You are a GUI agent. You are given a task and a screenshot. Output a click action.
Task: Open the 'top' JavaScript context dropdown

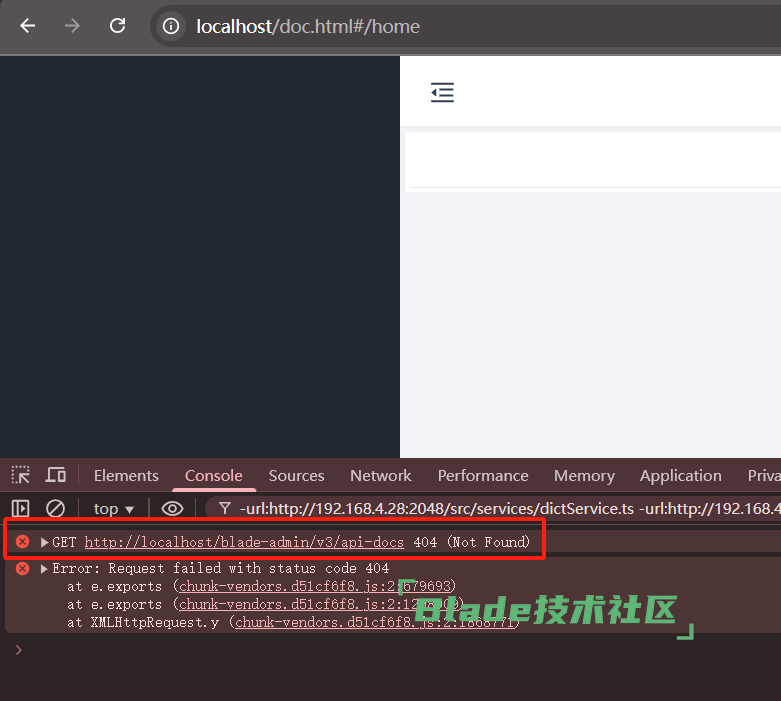(114, 508)
